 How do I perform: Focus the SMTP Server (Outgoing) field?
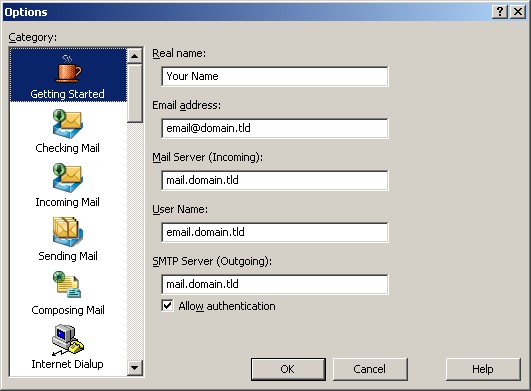point(275,284)
